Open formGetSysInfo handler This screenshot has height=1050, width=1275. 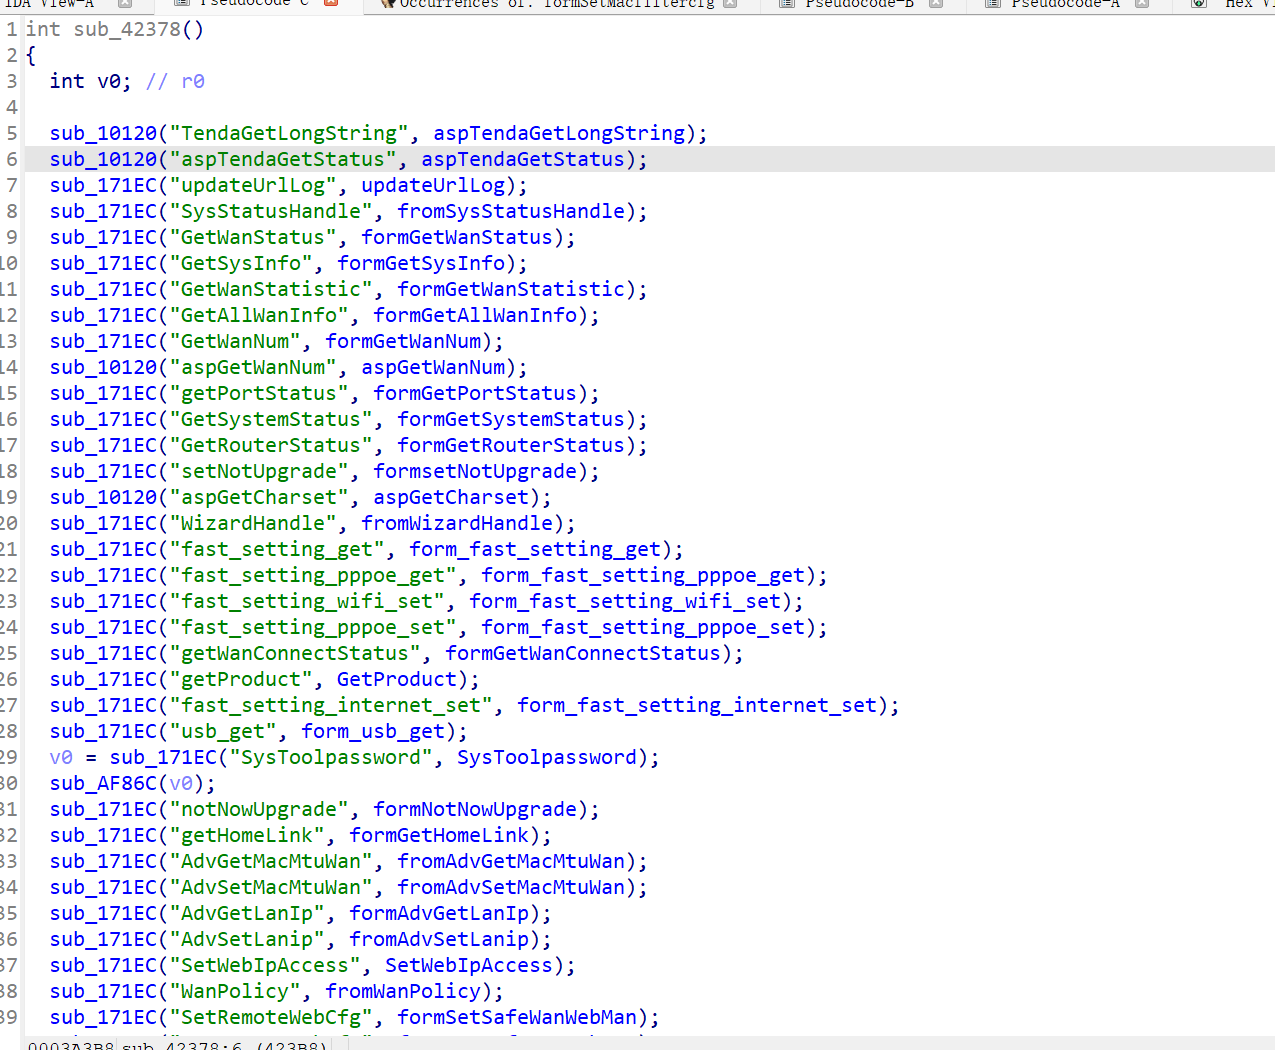click(421, 263)
